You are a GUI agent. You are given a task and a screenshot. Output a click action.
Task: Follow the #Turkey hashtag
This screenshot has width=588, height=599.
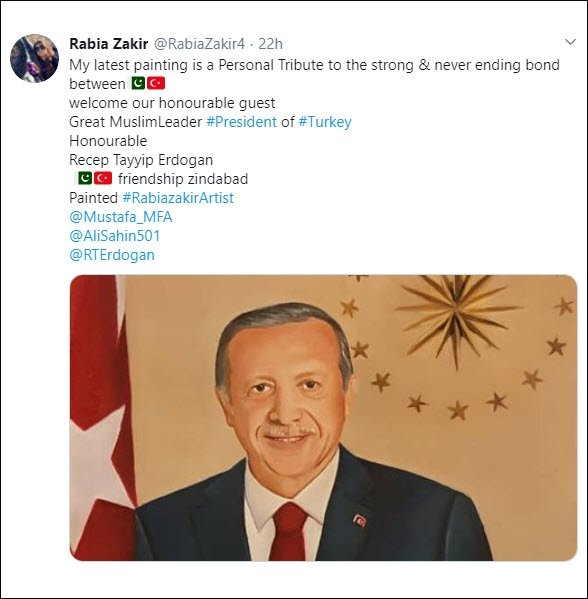point(325,122)
